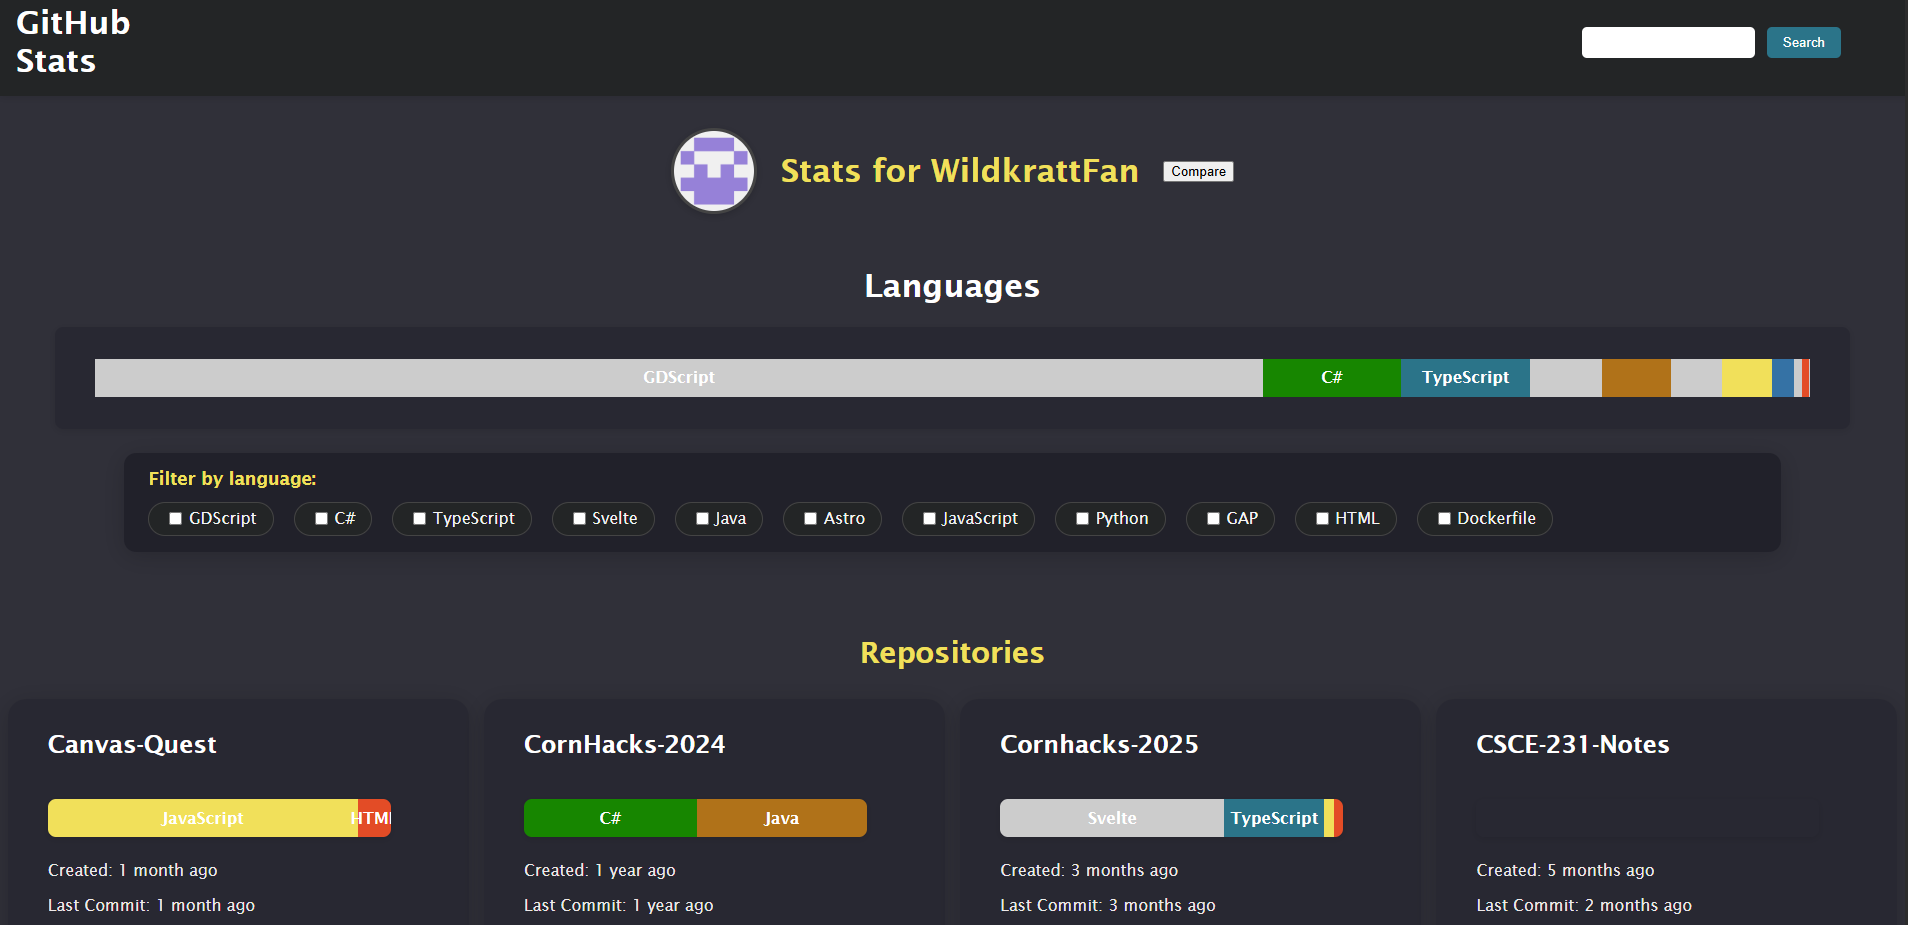1908x925 pixels.
Task: Enable the Svelte filter
Action: tap(579, 518)
